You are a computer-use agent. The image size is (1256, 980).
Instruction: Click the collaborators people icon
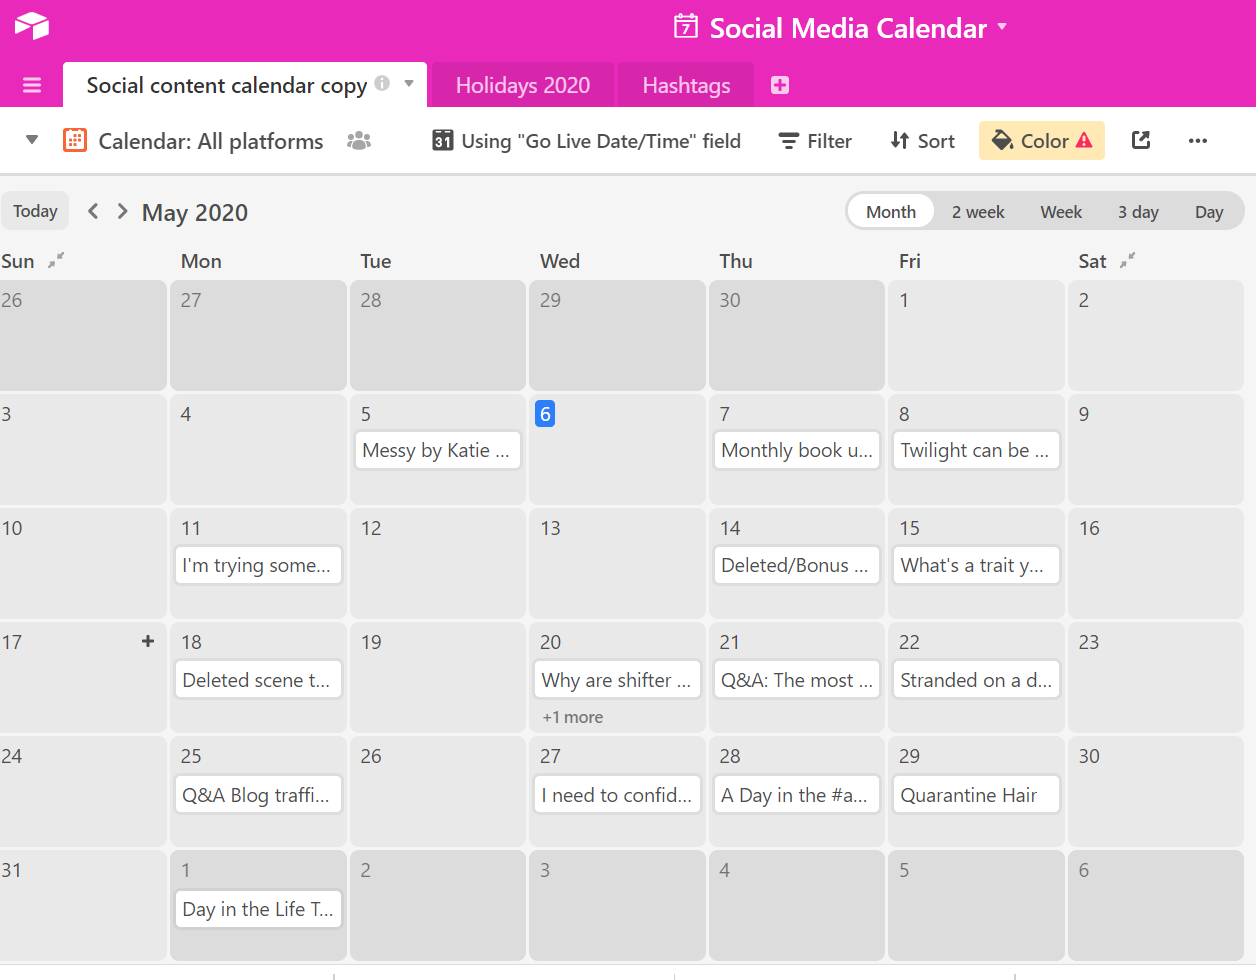359,141
